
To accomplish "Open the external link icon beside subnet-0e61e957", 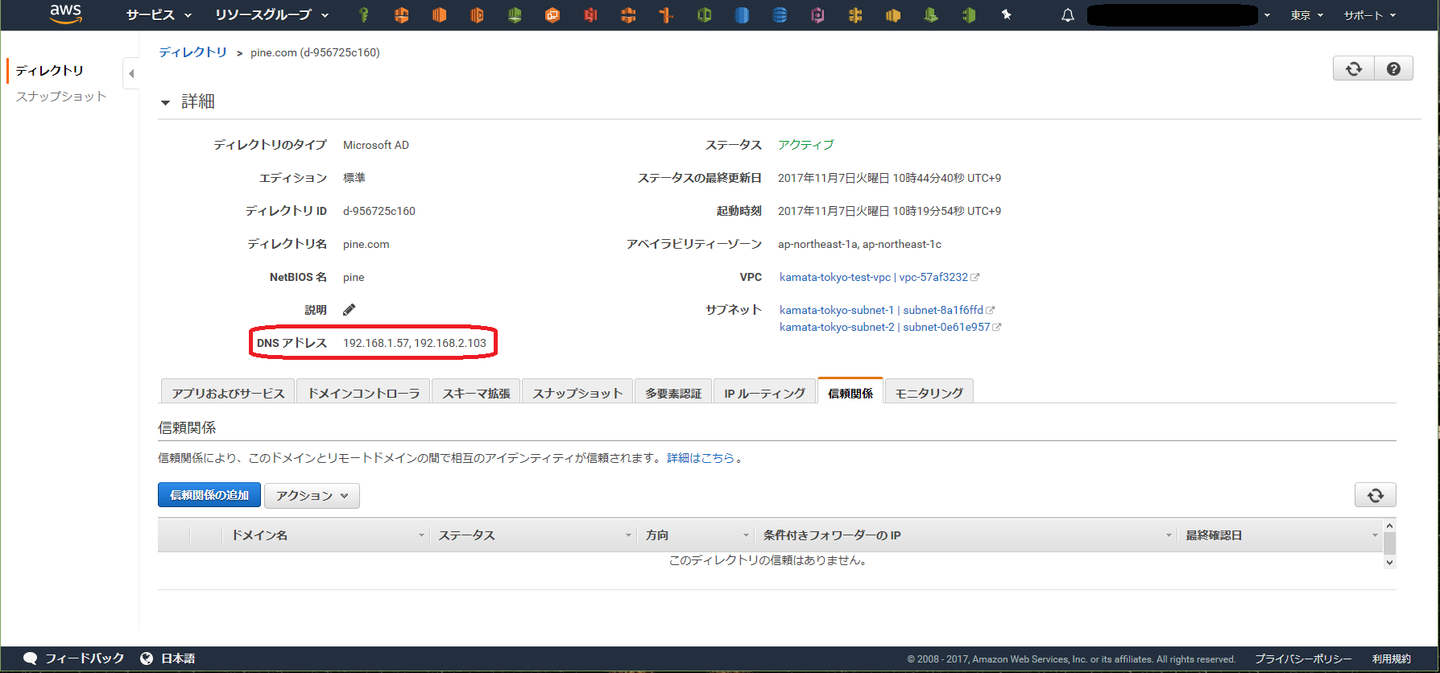I will pos(997,327).
